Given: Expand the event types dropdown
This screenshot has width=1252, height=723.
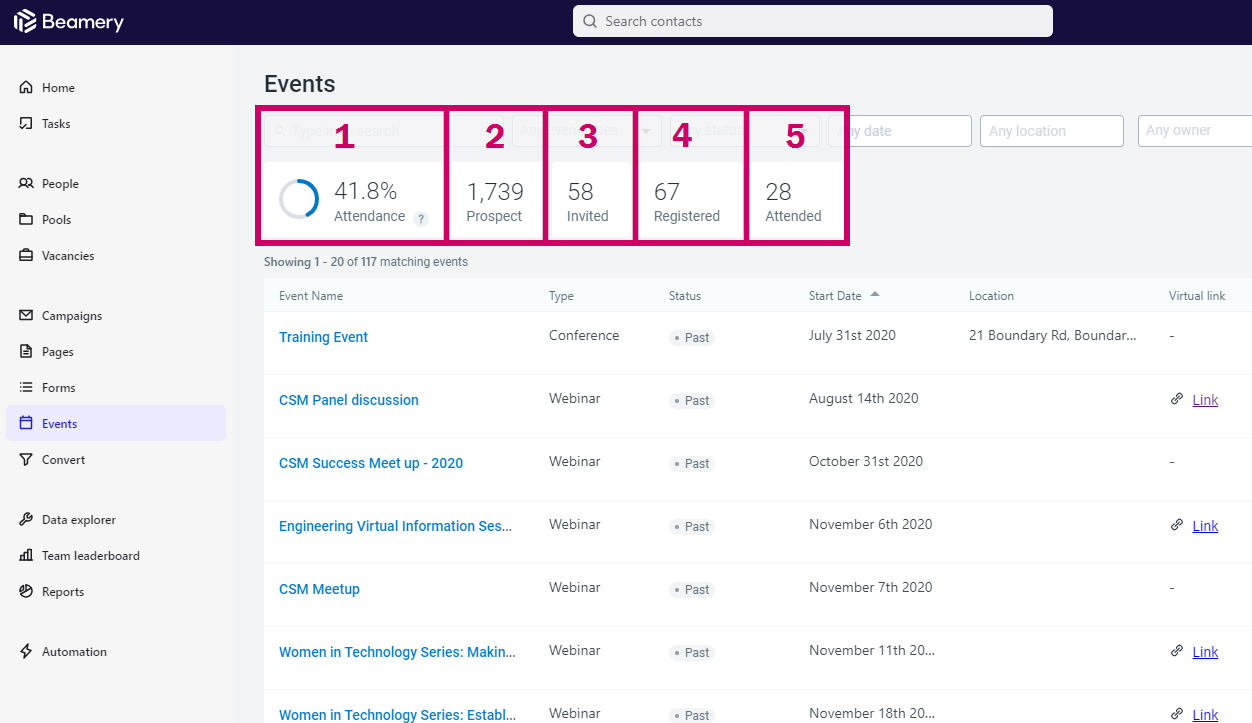Looking at the screenshot, I should [x=586, y=131].
